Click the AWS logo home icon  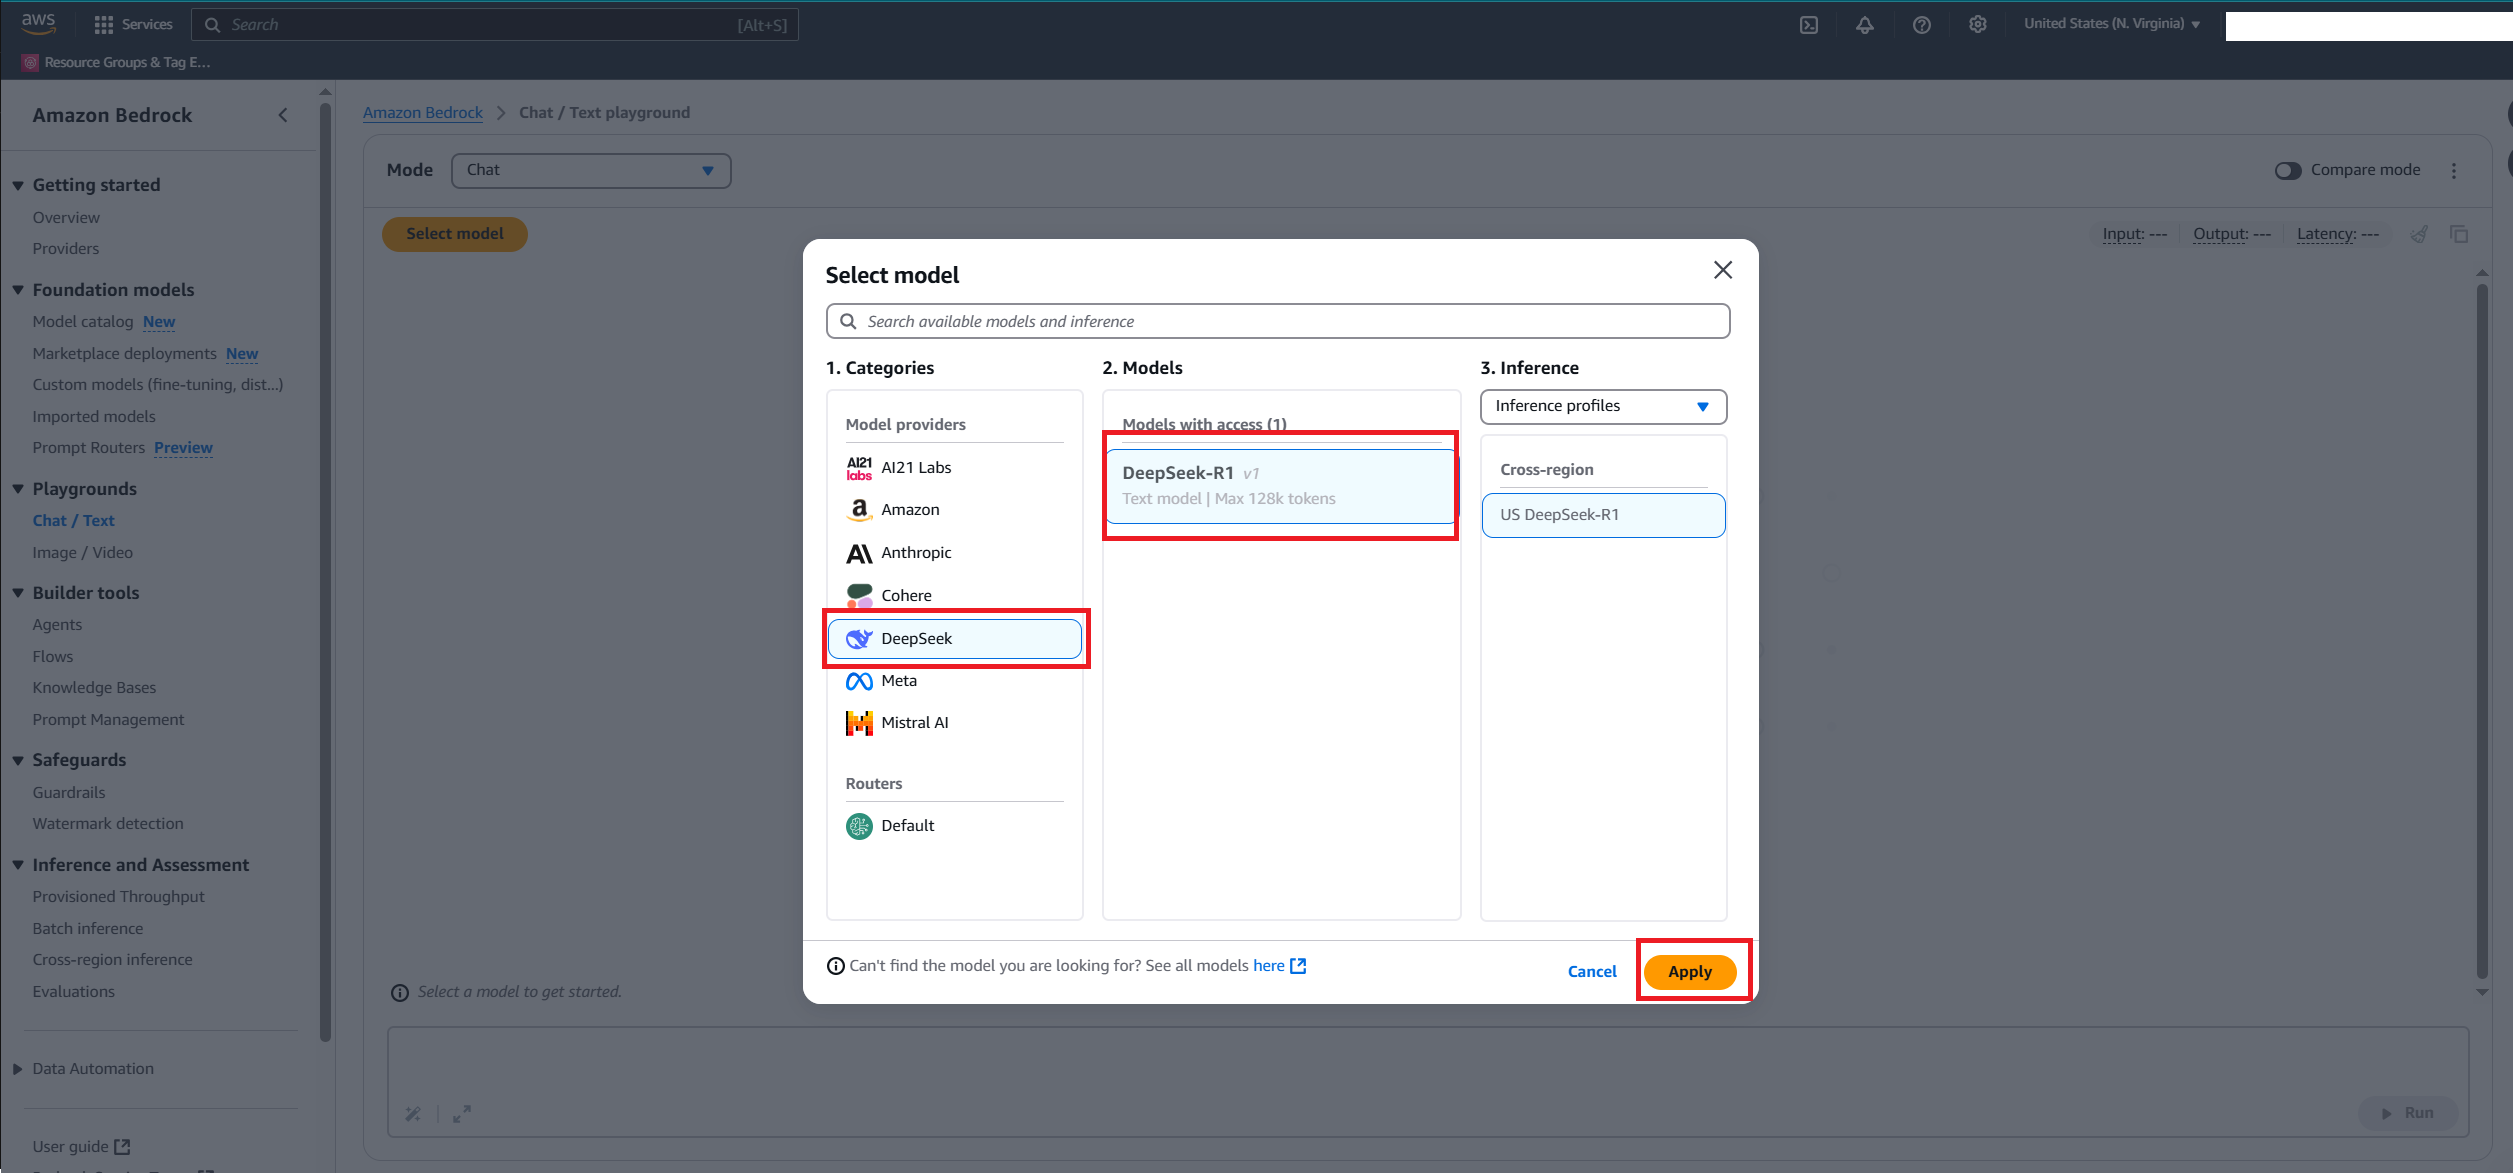click(38, 23)
